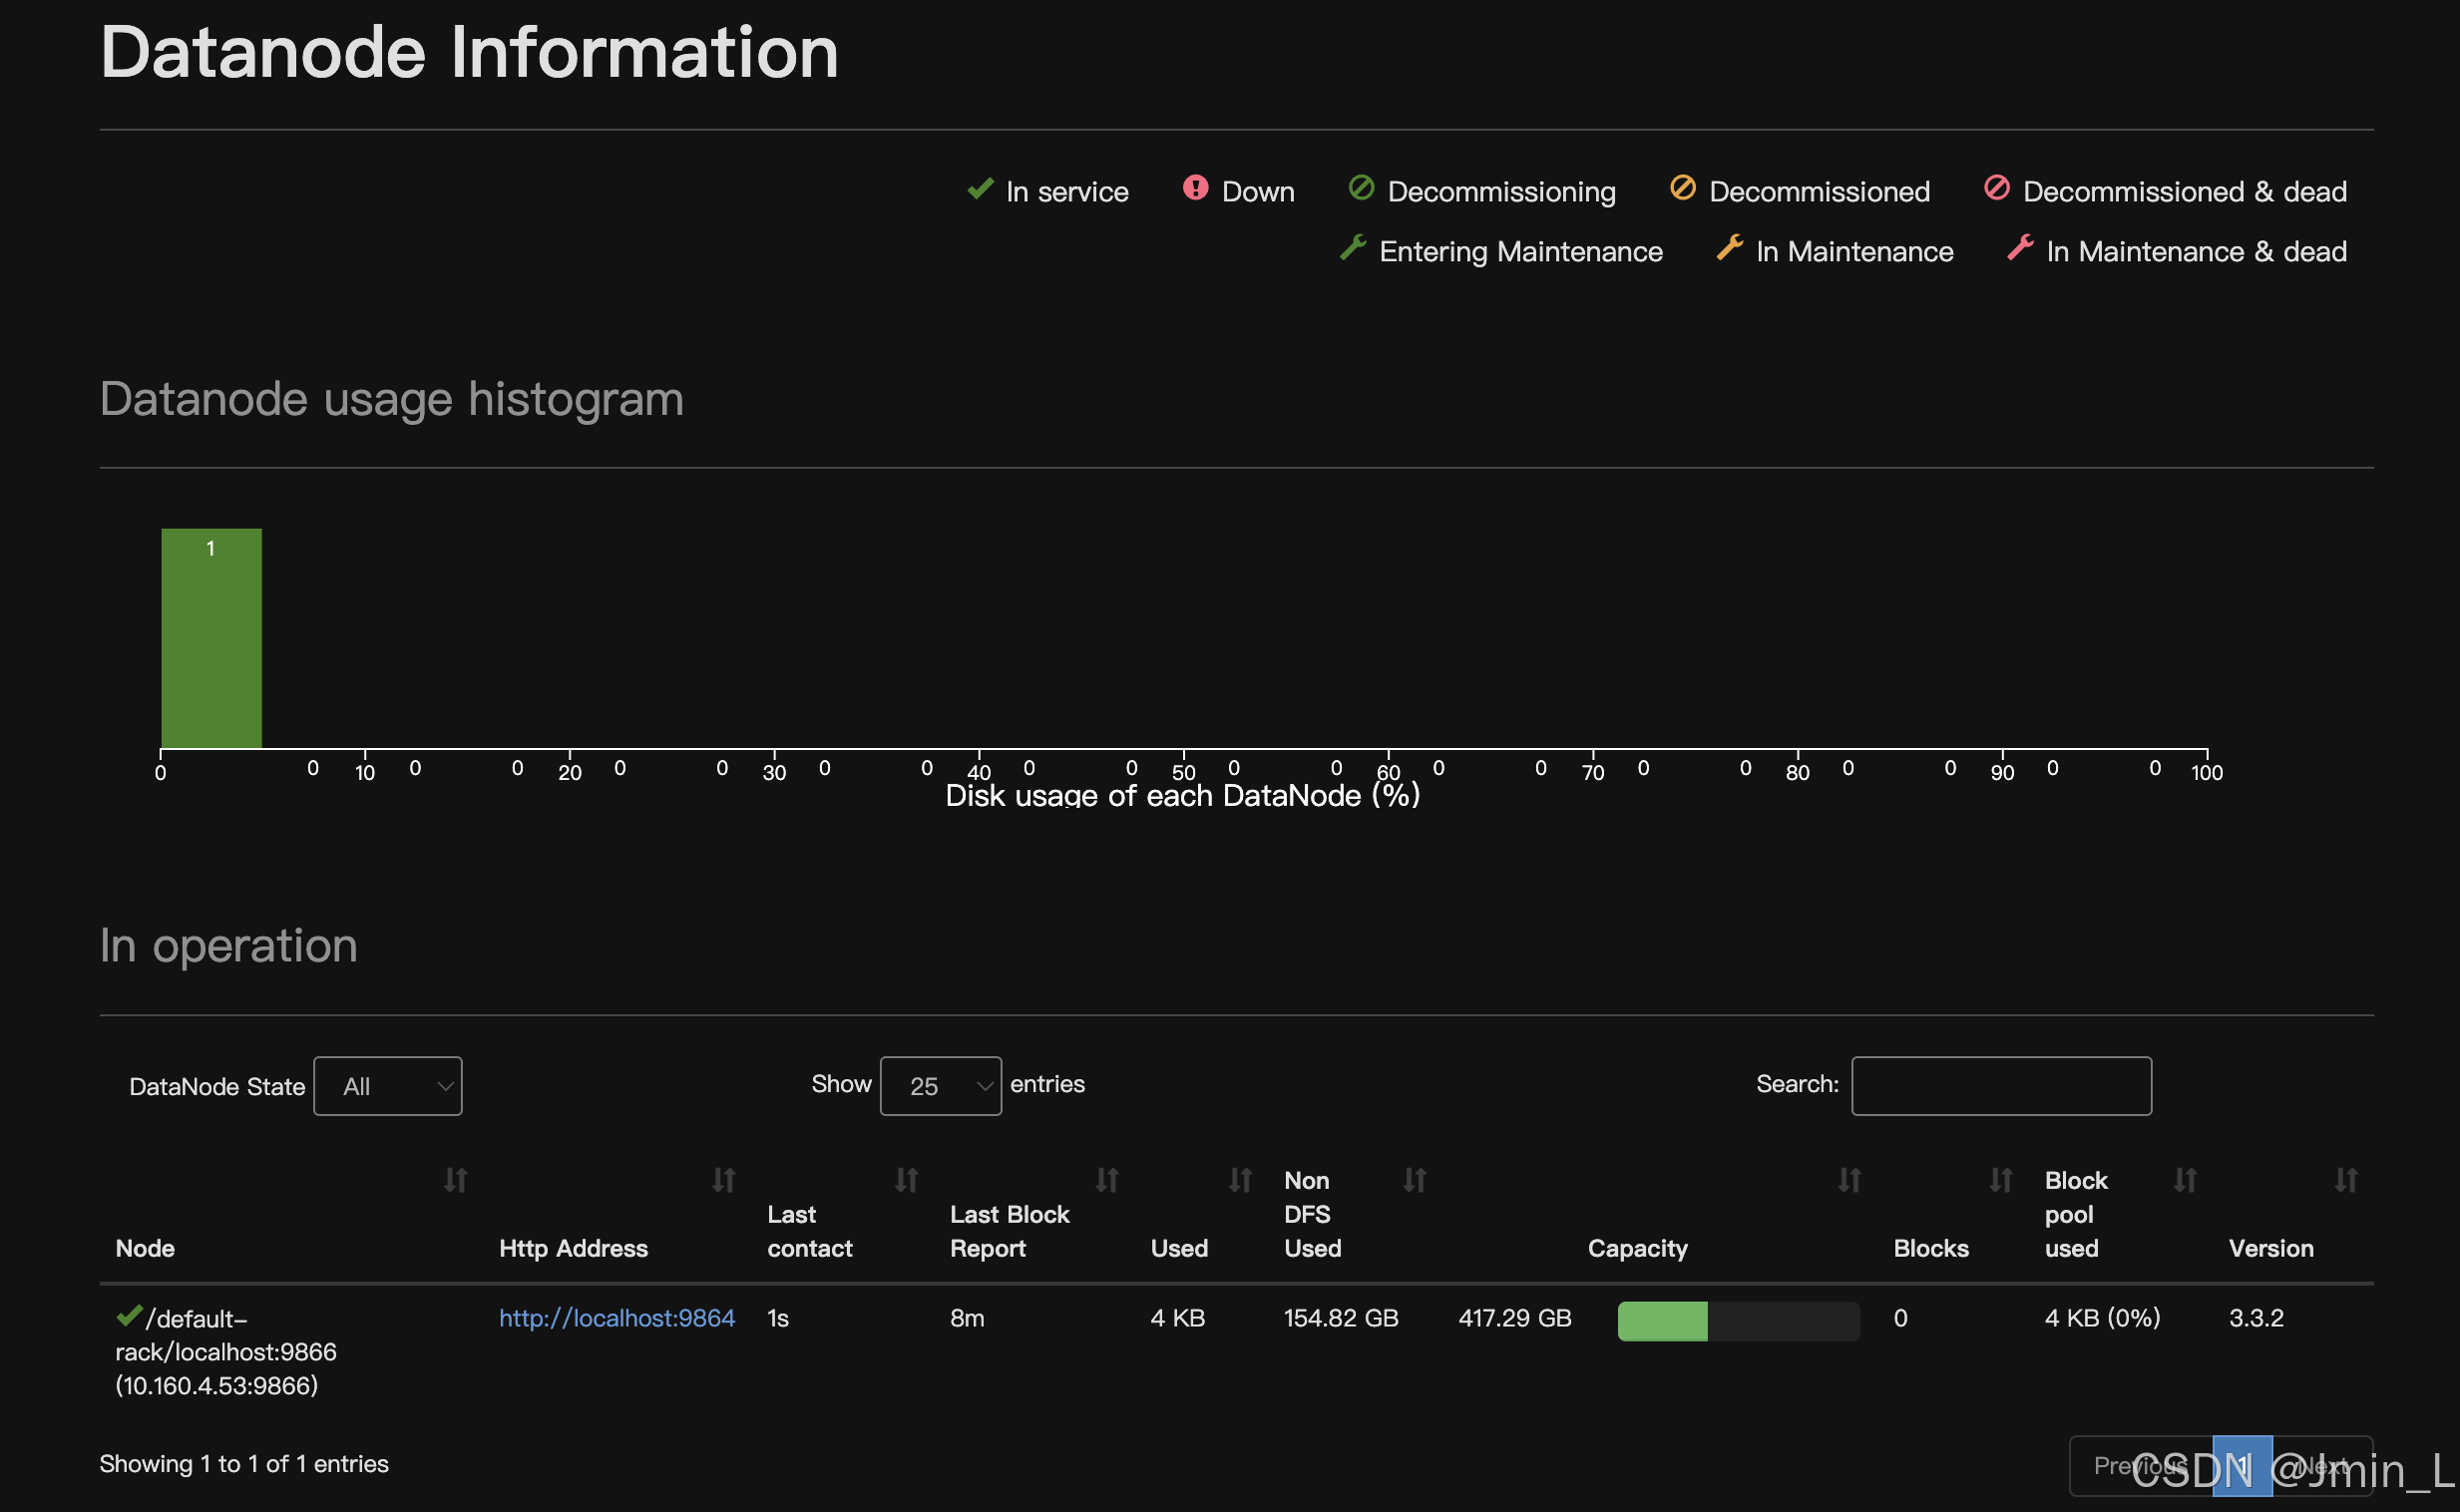
Task: Click the Entering Maintenance wrench icon
Action: (1354, 249)
